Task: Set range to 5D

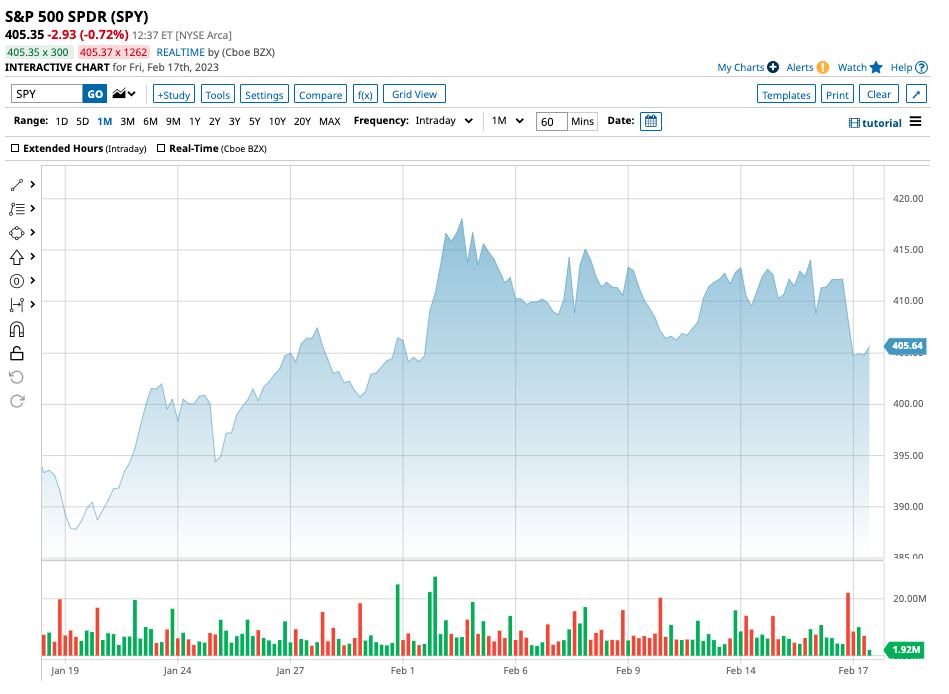Action: coord(82,122)
